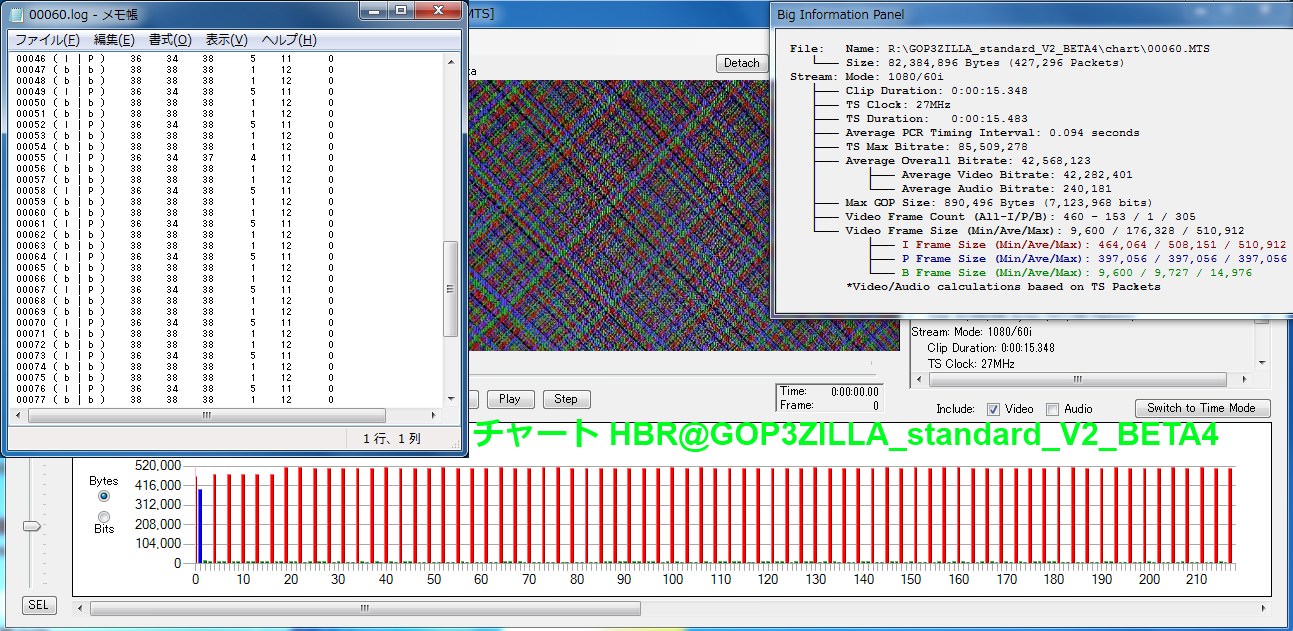Image resolution: width=1293 pixels, height=631 pixels.
Task: Click the vertical zoom slider thumb
Action: (x=33, y=526)
